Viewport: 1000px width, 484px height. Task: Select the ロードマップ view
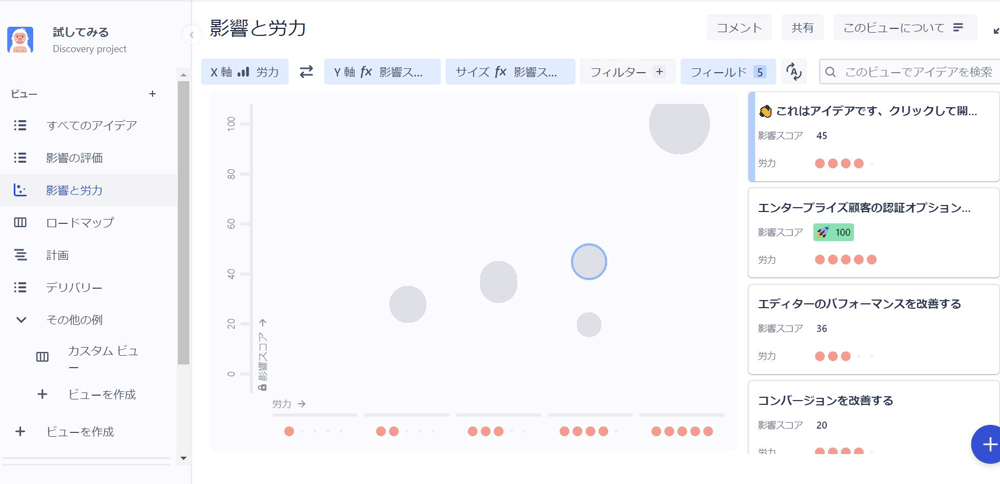click(x=80, y=223)
